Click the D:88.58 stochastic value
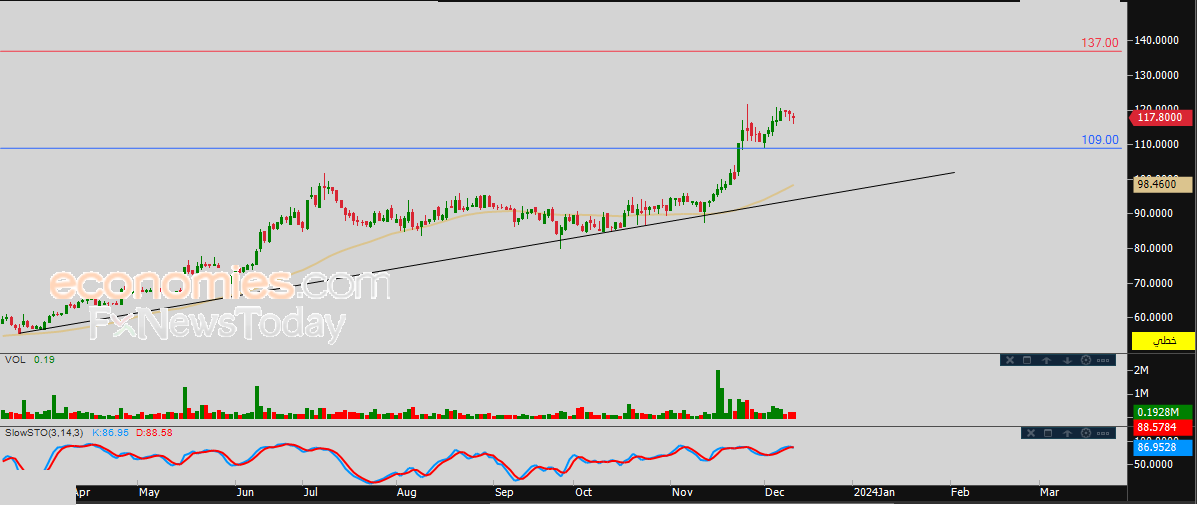1197x505 pixels. click(156, 433)
